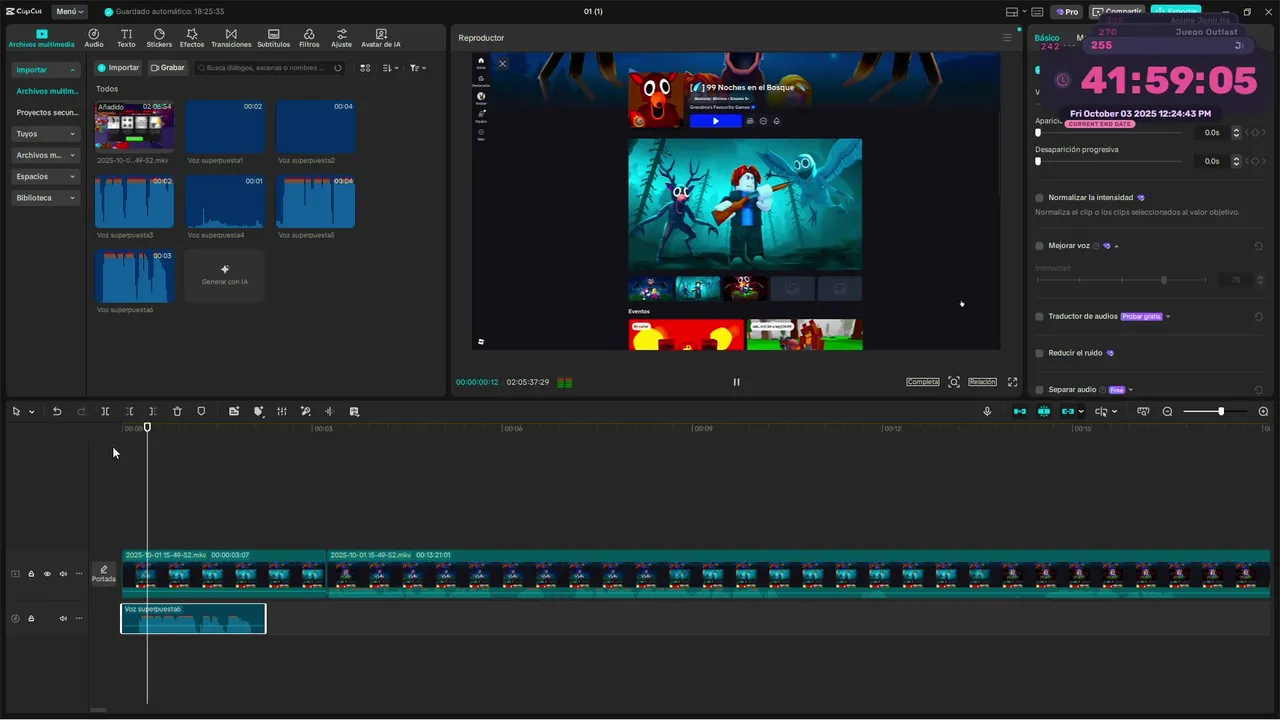The image size is (1280, 720).
Task: Click the media search field
Action: click(269, 68)
